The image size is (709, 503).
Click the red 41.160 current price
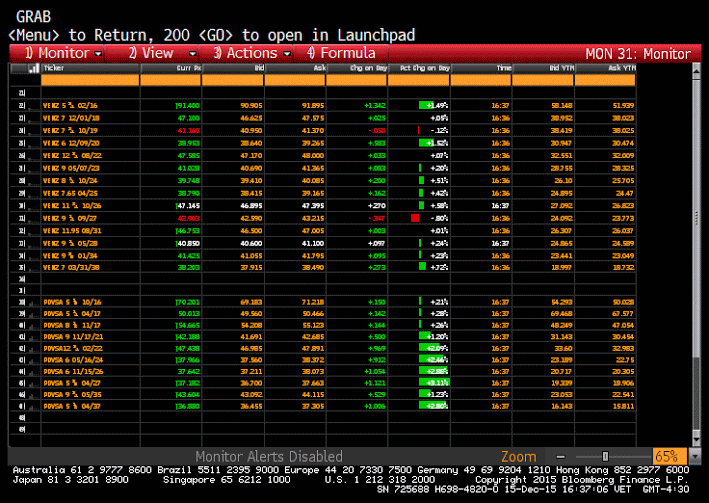pyautogui.click(x=189, y=131)
